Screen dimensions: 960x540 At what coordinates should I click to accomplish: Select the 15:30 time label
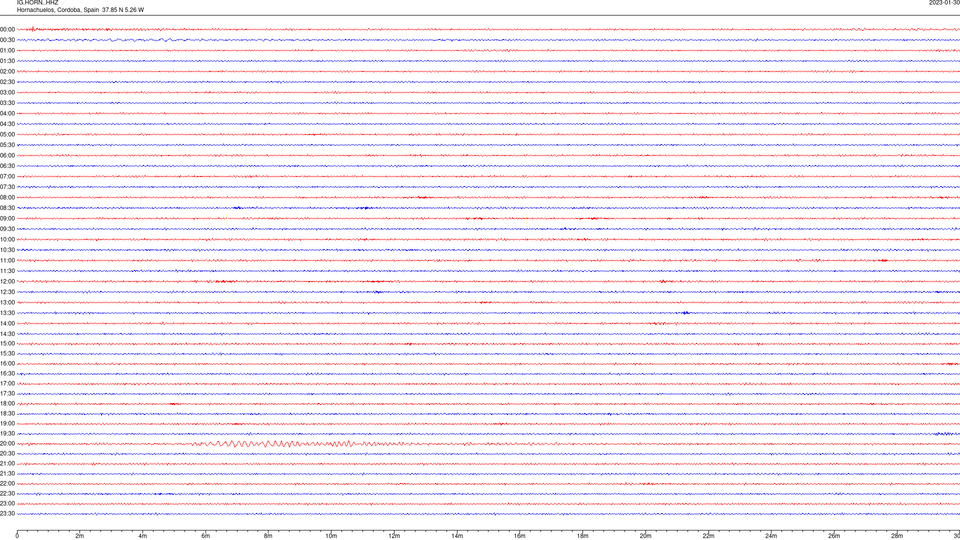pos(7,354)
